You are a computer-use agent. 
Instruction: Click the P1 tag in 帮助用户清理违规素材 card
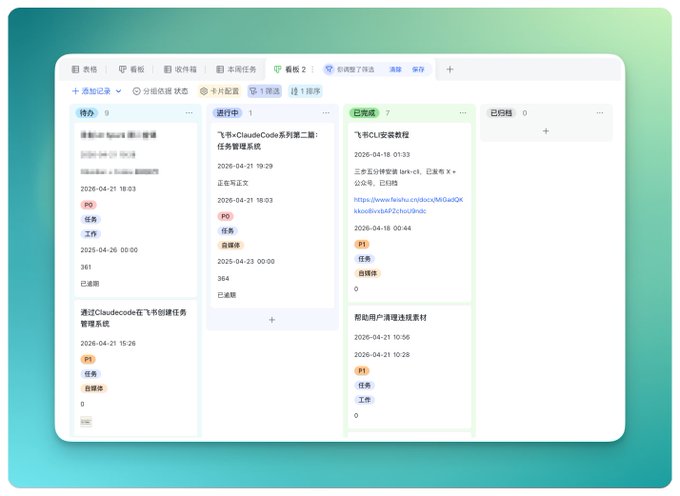(x=362, y=371)
